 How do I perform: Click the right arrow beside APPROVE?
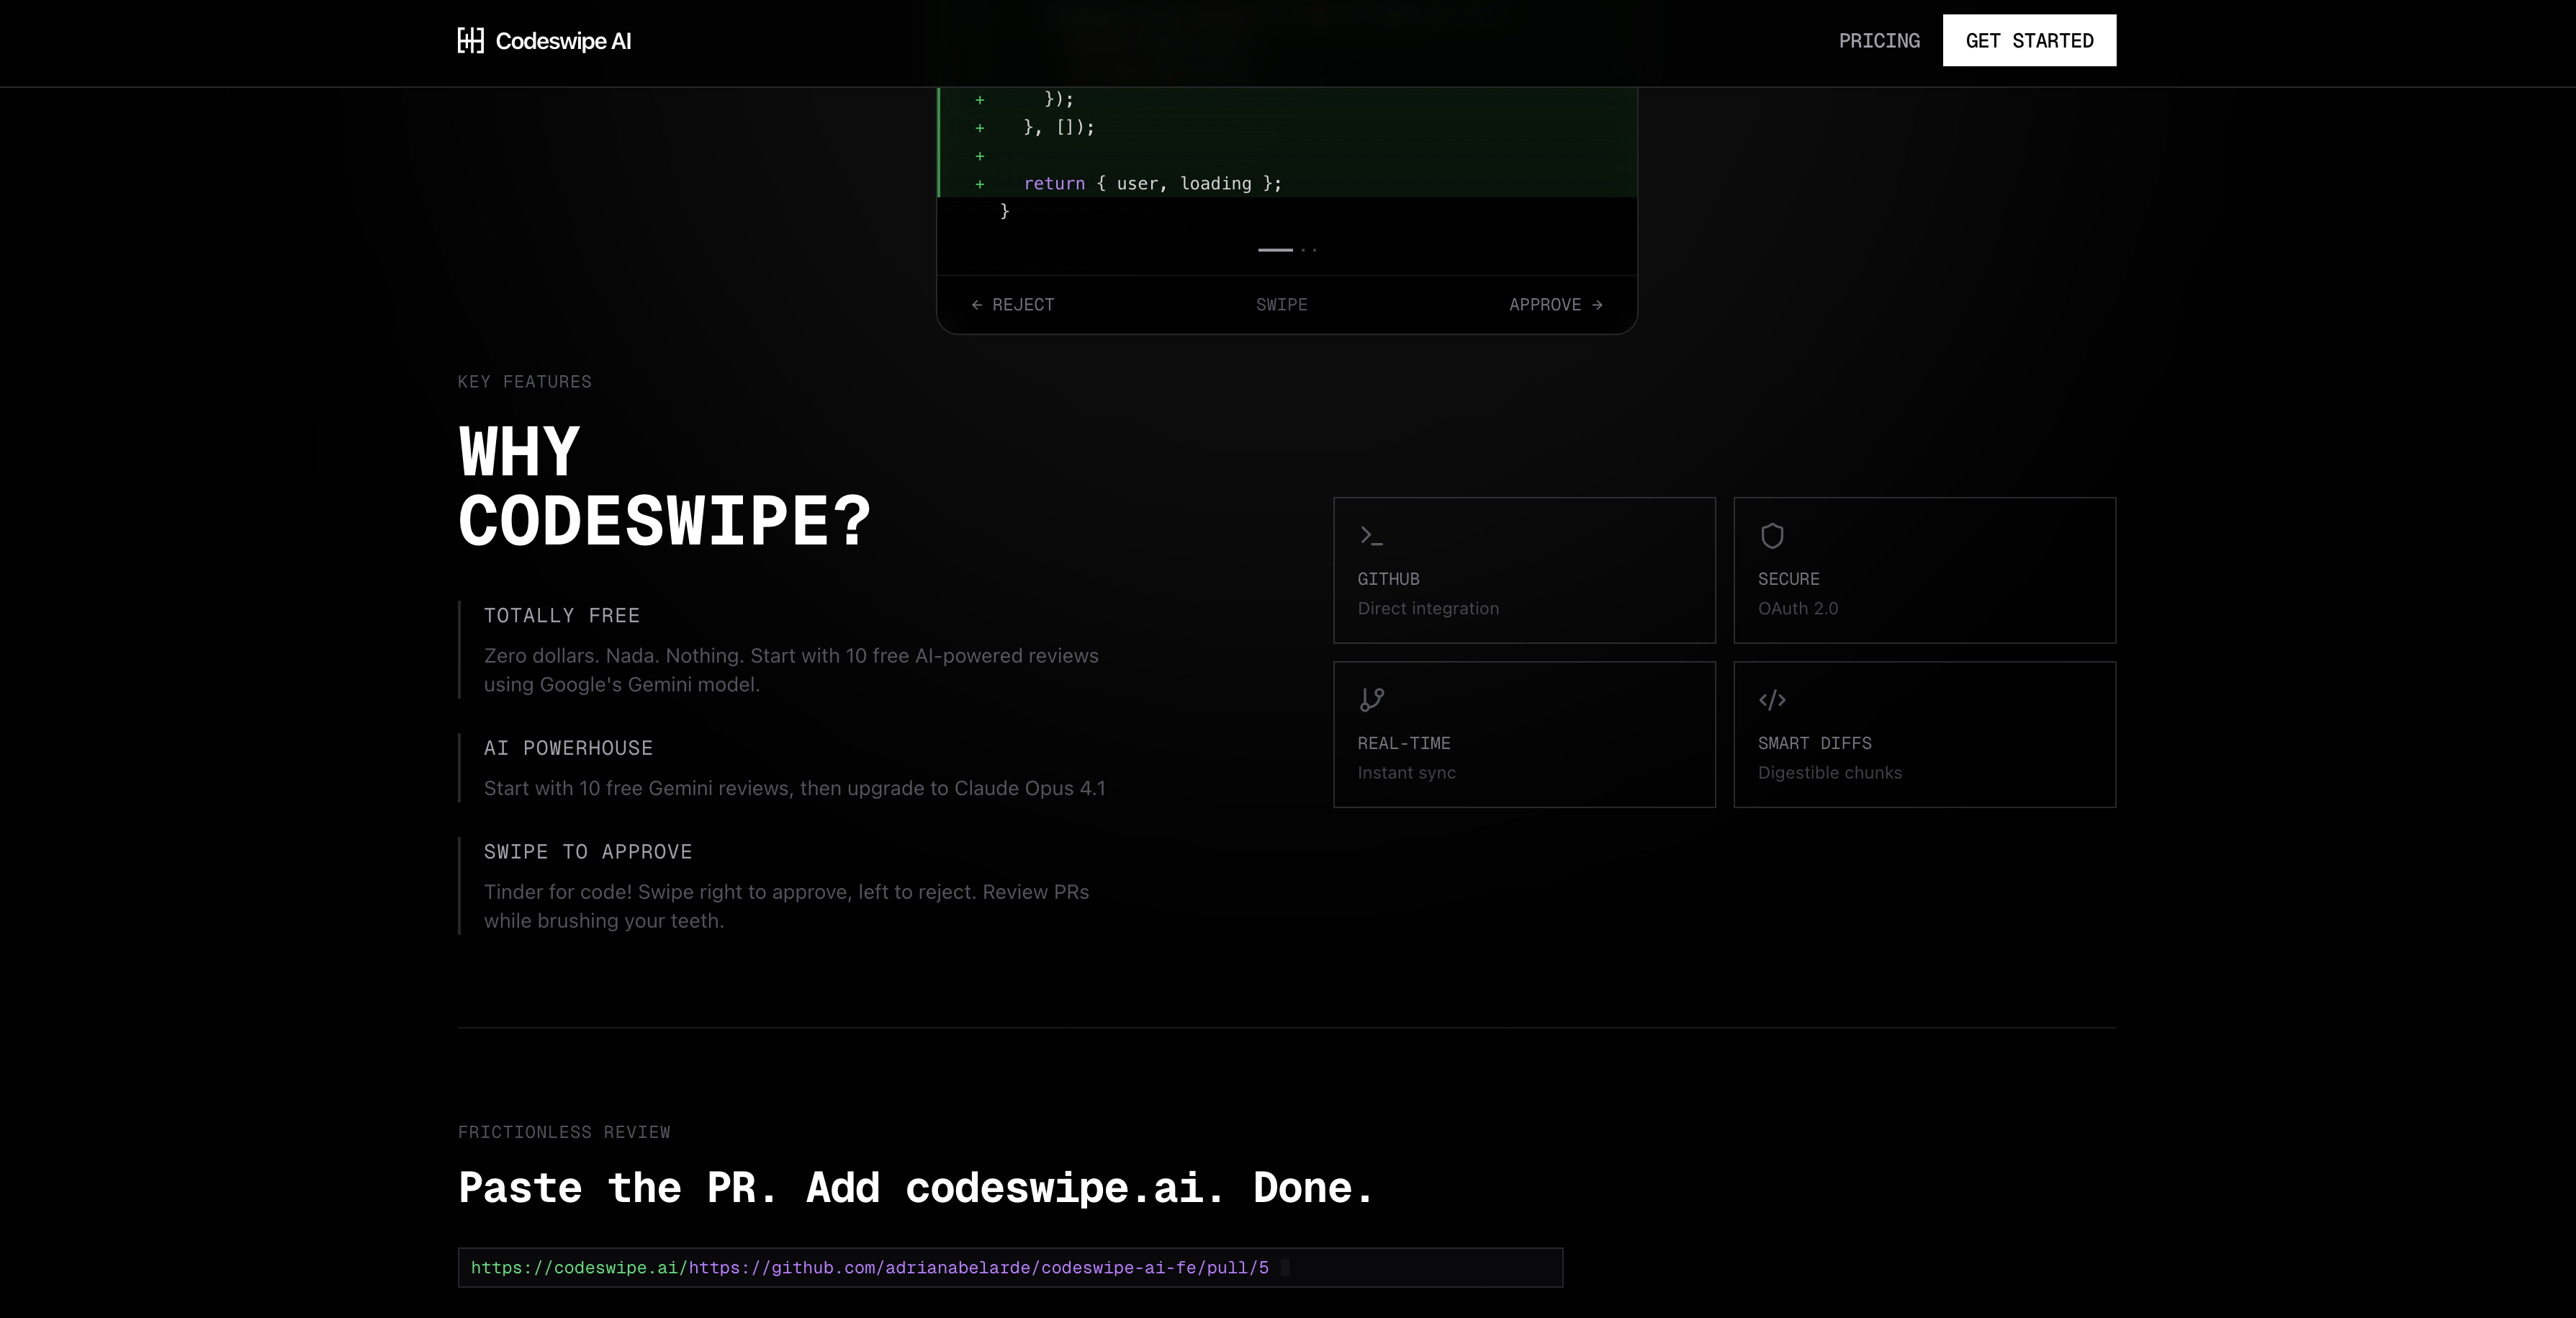click(x=1597, y=305)
